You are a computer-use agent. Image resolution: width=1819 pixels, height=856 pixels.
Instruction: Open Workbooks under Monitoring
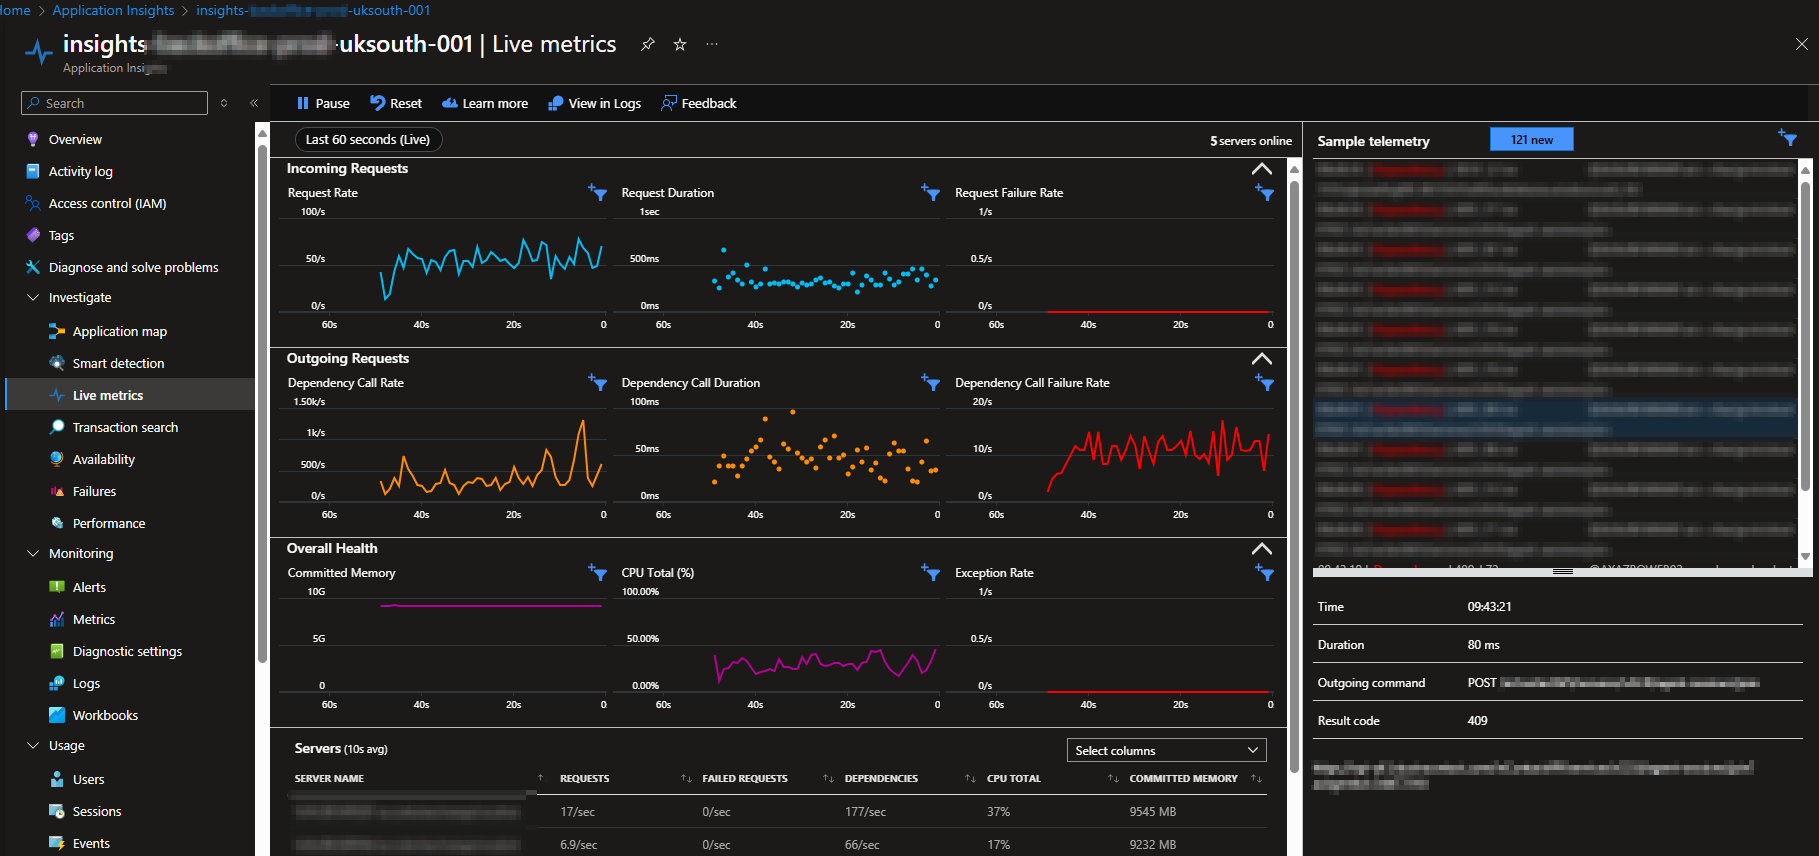(x=105, y=715)
